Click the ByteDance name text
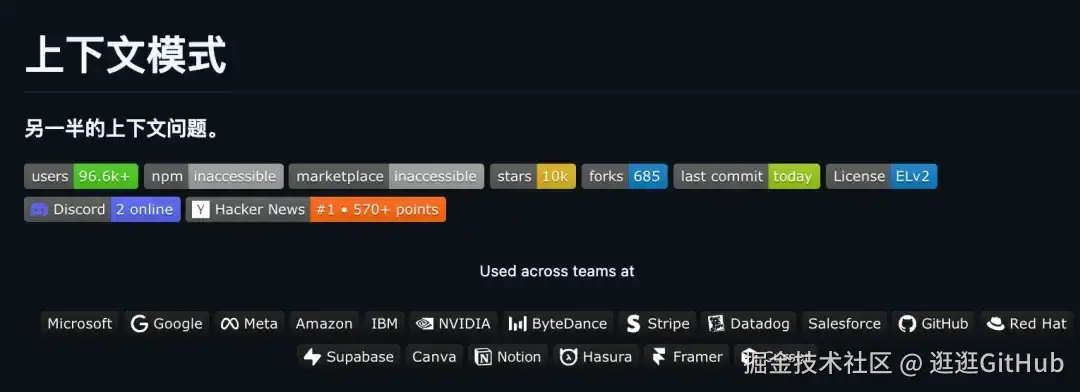1080x392 pixels. tap(569, 324)
